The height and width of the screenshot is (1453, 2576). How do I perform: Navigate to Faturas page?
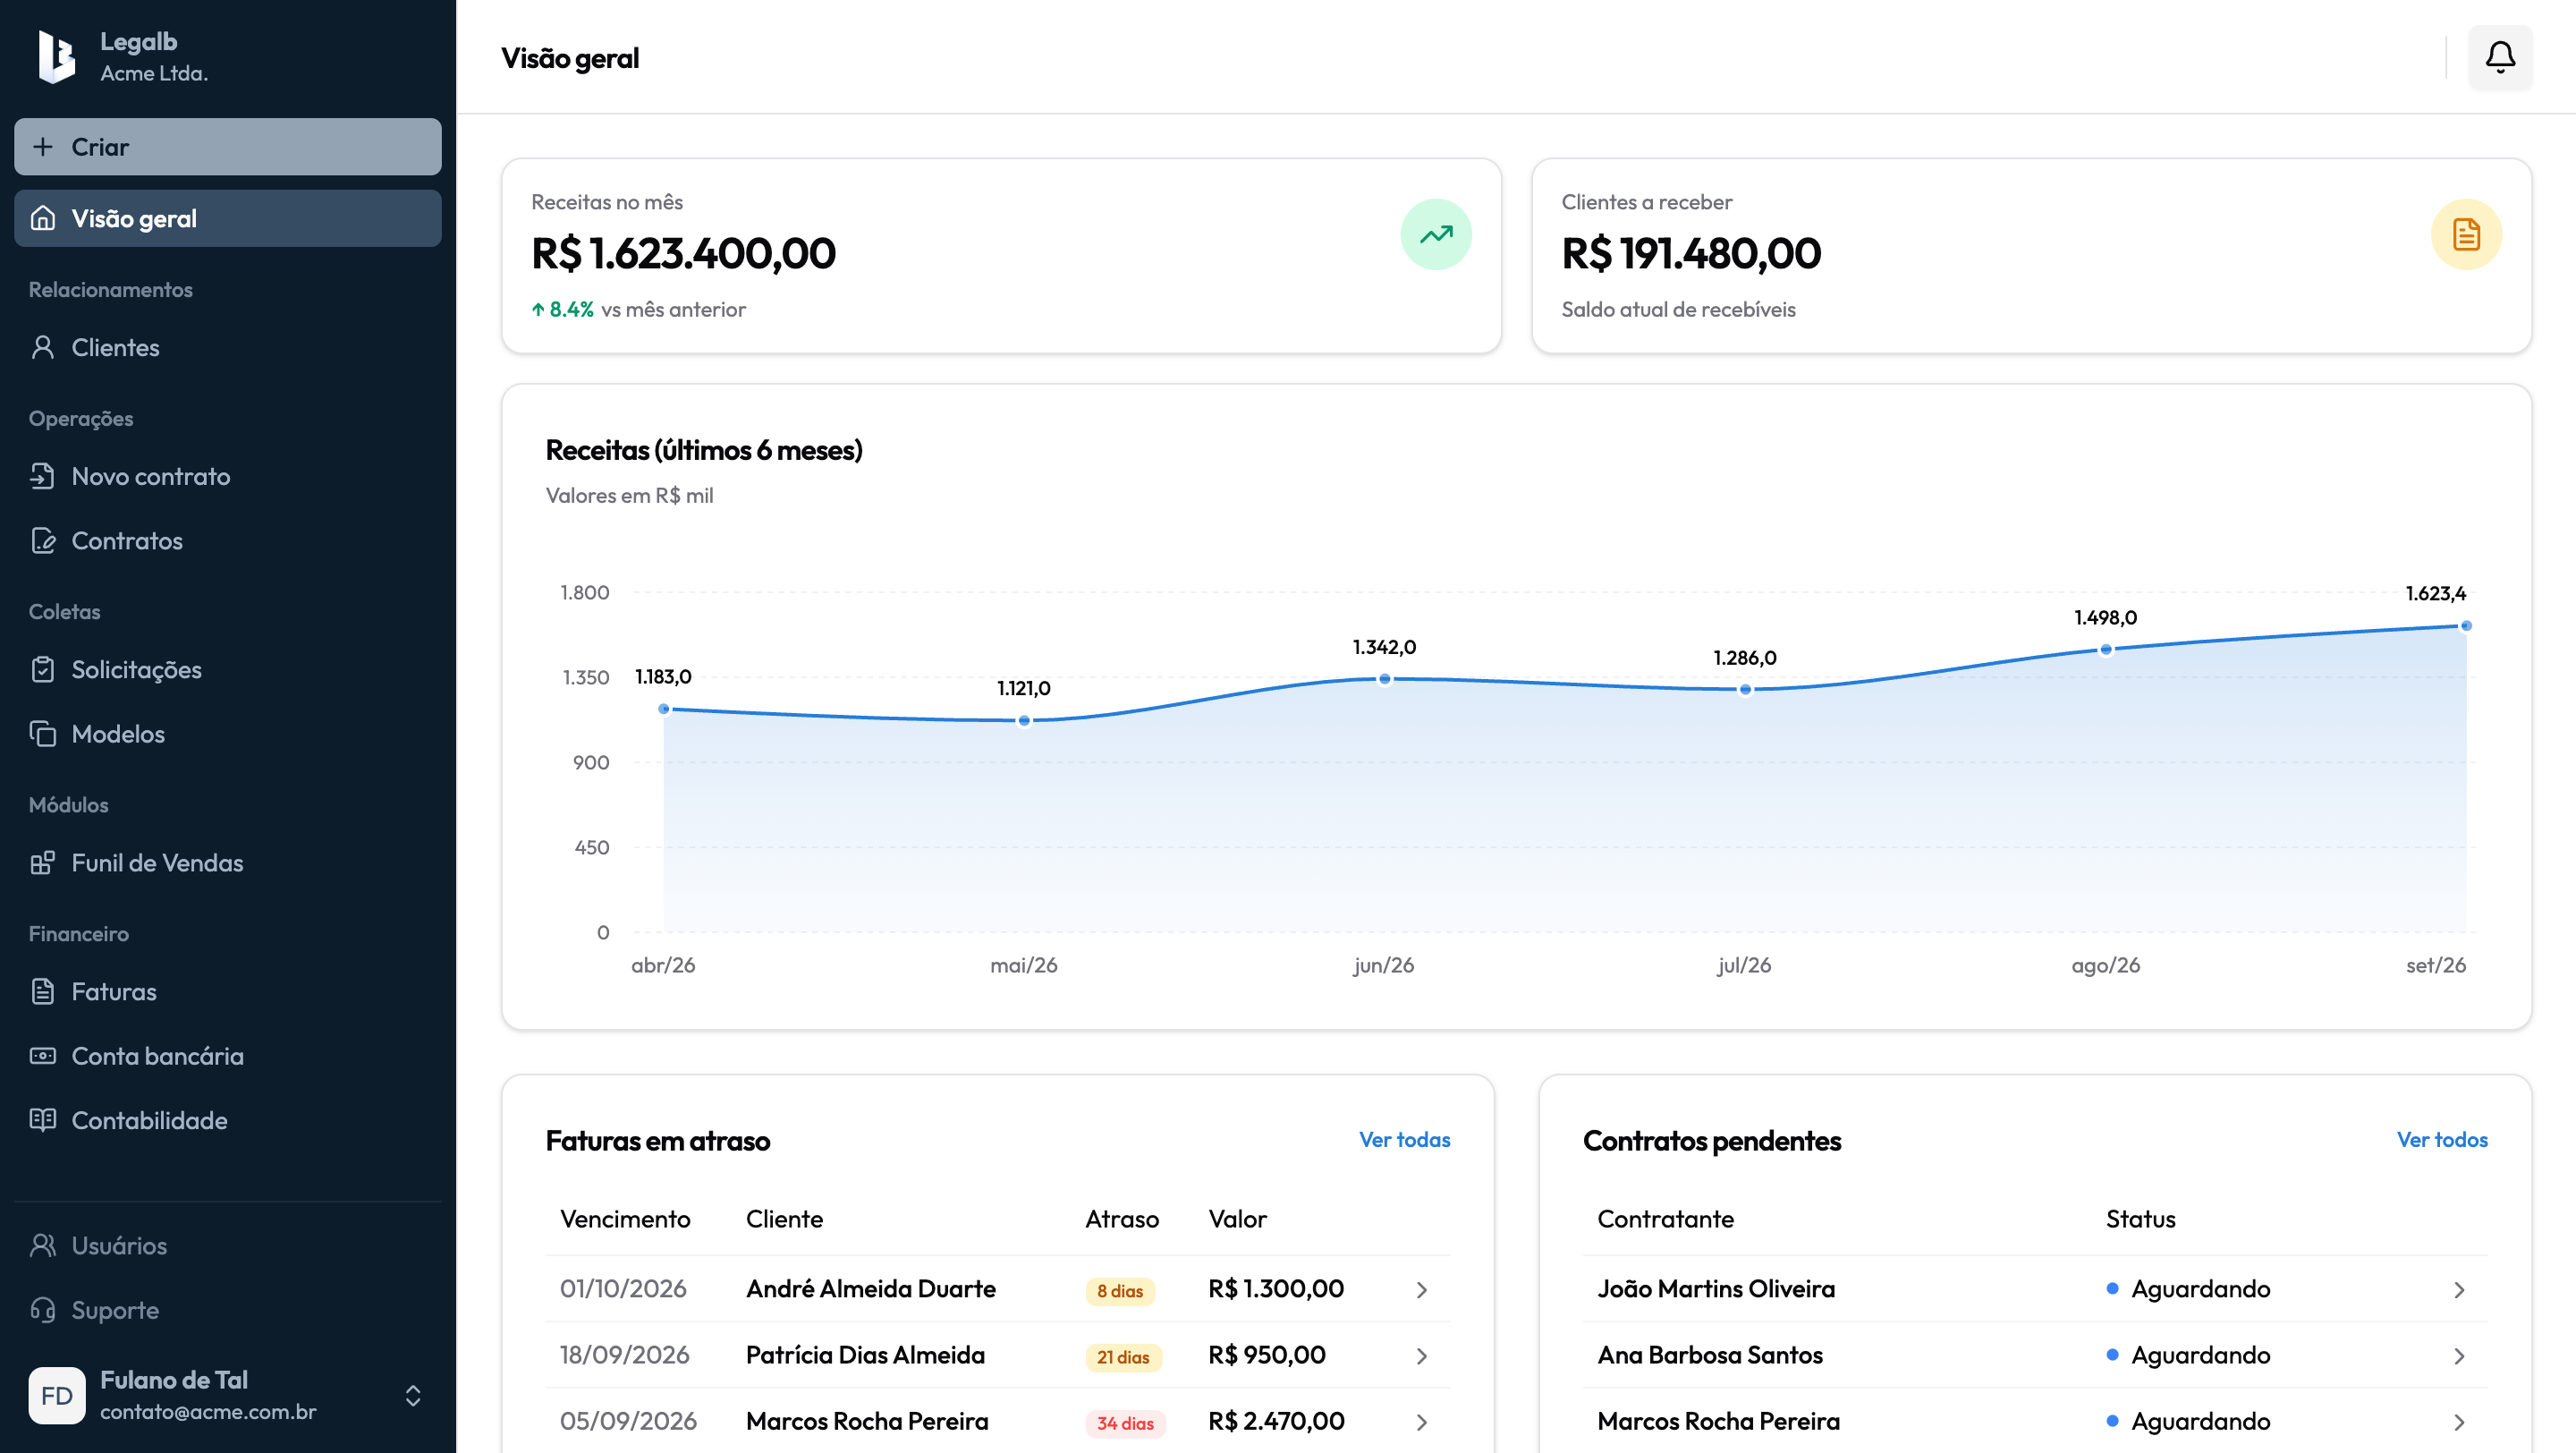coord(228,991)
